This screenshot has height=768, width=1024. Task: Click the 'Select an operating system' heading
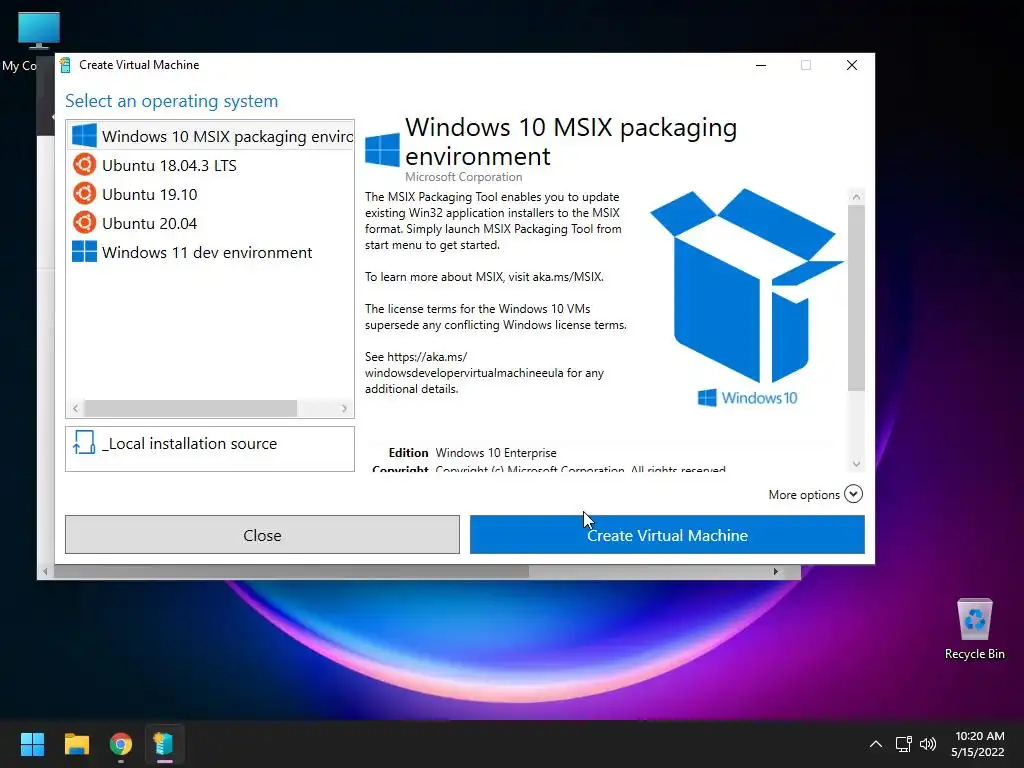pos(171,101)
